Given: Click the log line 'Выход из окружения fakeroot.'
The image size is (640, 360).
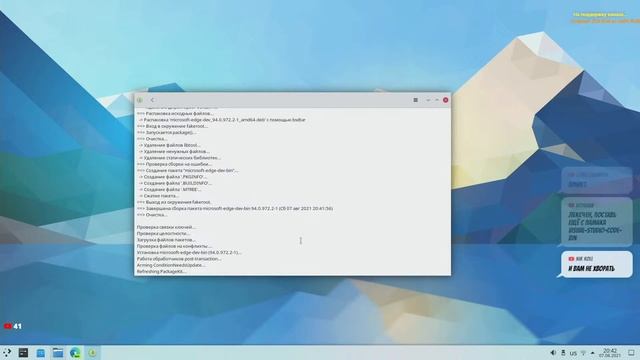Looking at the screenshot, I should coord(174,202).
